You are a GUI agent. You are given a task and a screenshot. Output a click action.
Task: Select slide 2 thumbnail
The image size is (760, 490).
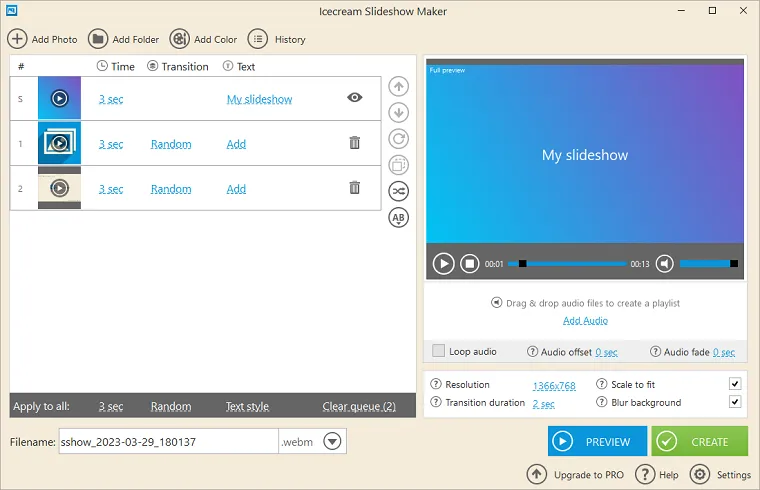(60, 188)
